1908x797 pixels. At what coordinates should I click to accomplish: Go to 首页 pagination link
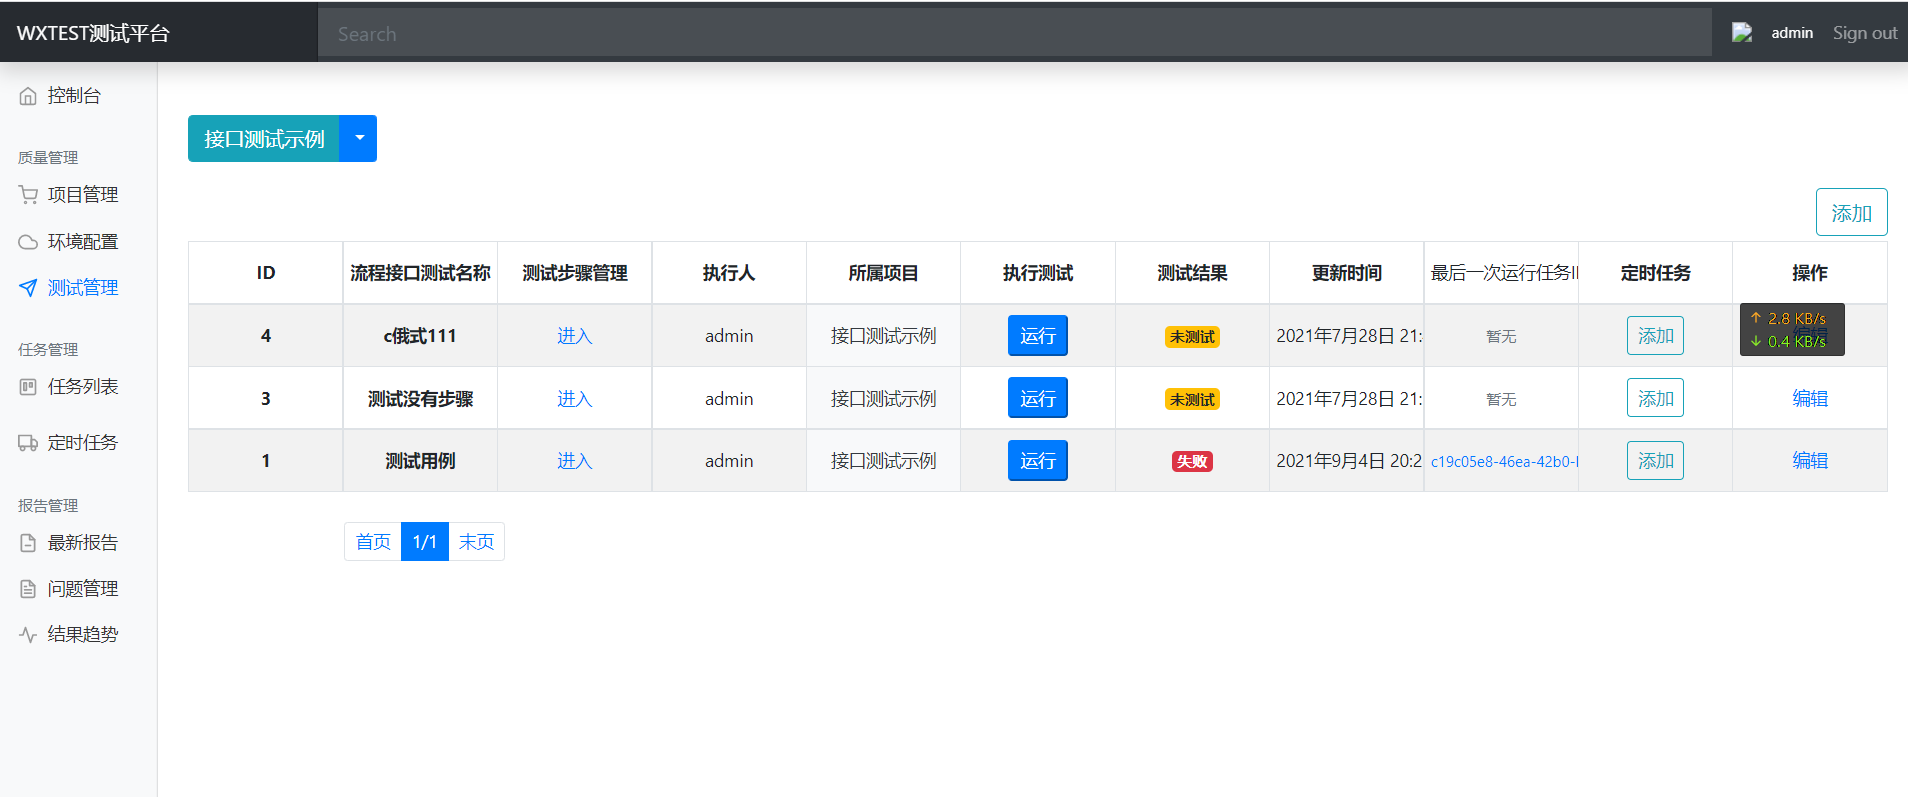(x=373, y=542)
